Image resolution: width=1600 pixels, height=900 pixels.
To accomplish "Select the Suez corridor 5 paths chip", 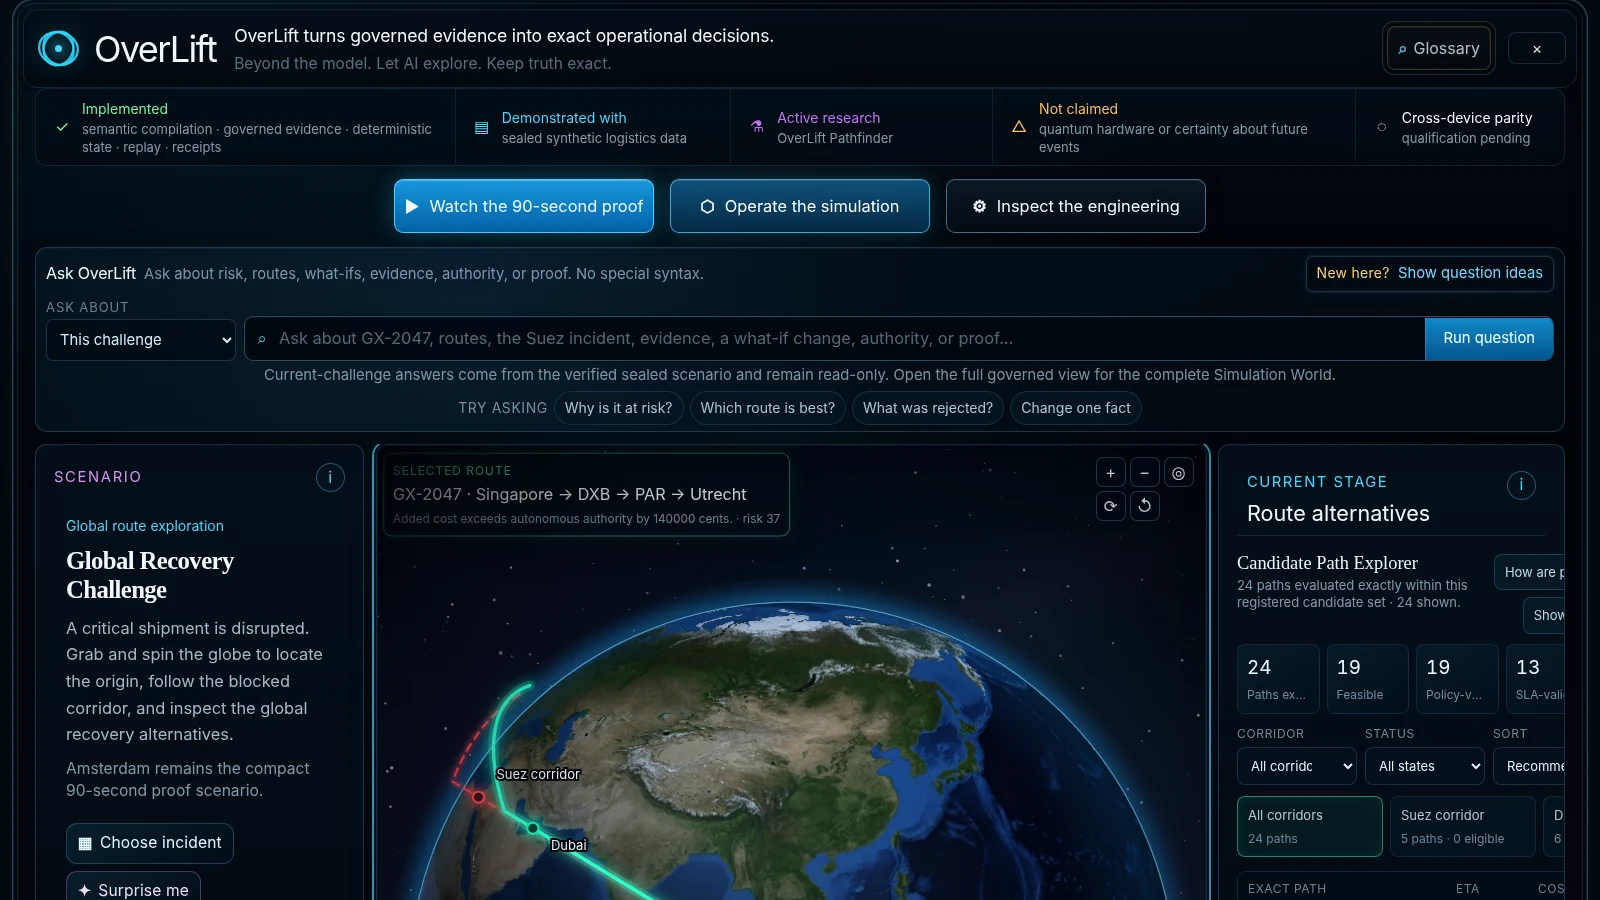I will (1463, 826).
